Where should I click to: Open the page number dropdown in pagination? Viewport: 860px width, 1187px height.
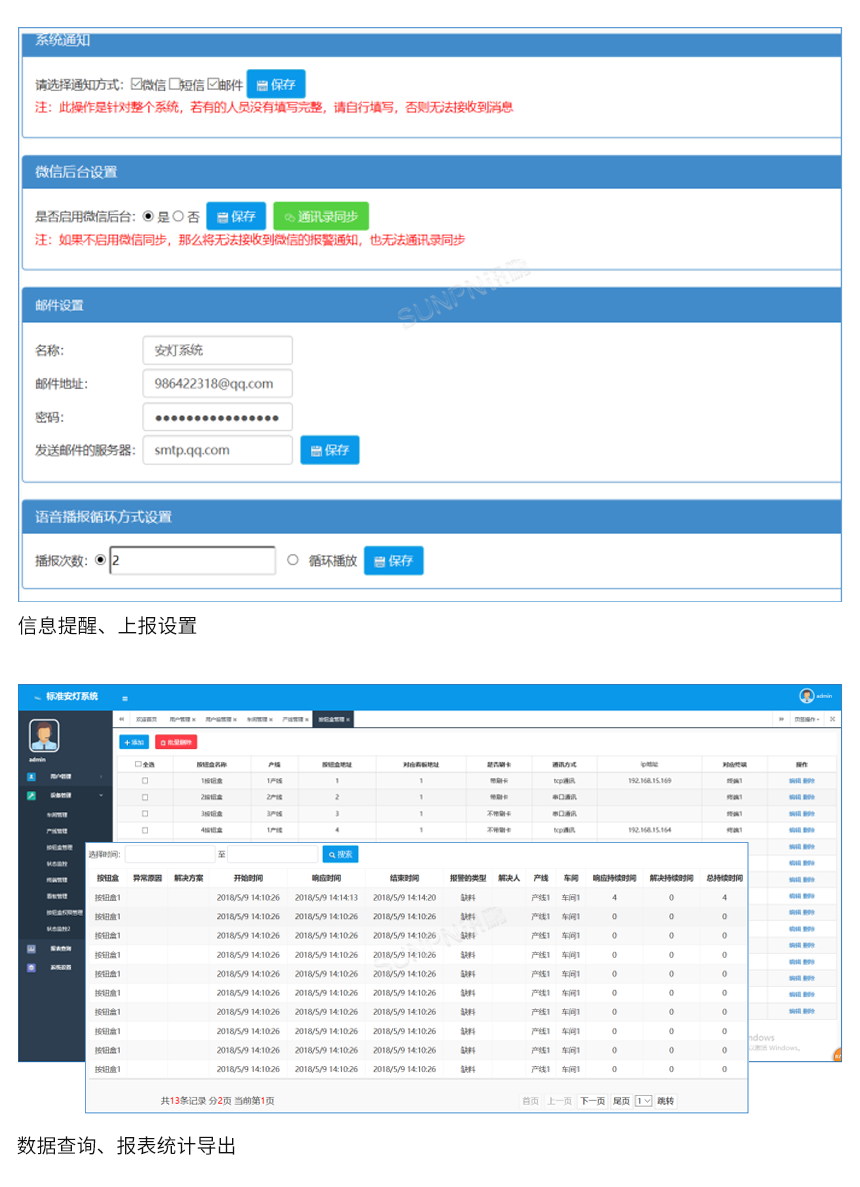pyautogui.click(x=645, y=1101)
